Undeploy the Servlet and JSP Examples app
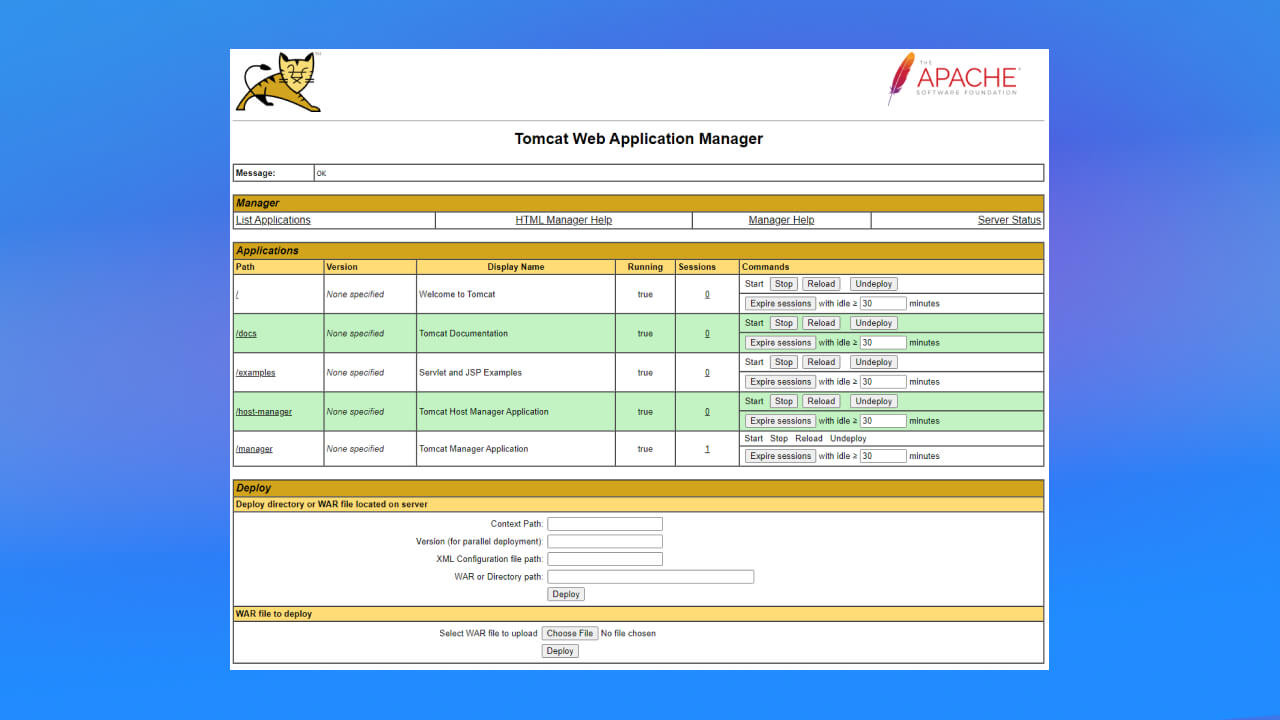The height and width of the screenshot is (720, 1280). tap(874, 362)
